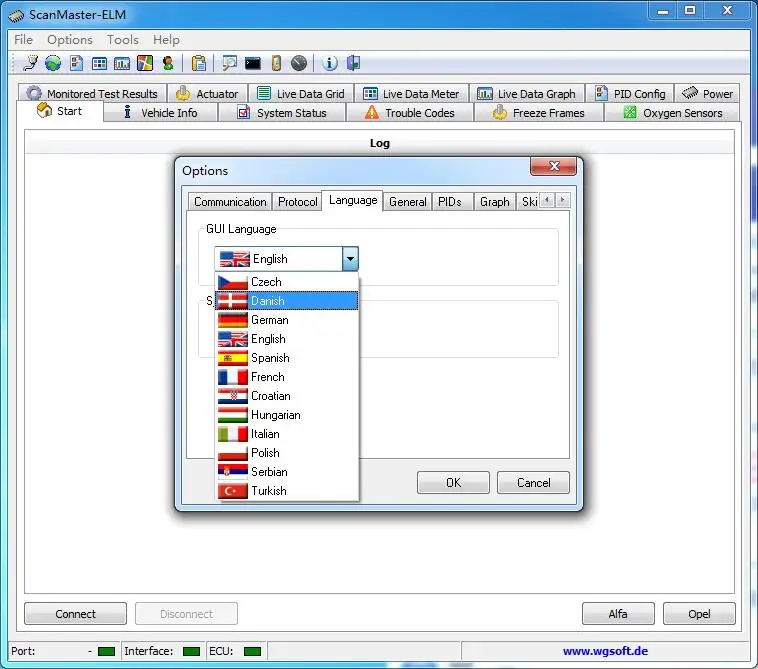Open the Options menu in menu bar
The image size is (758, 669).
(70, 40)
